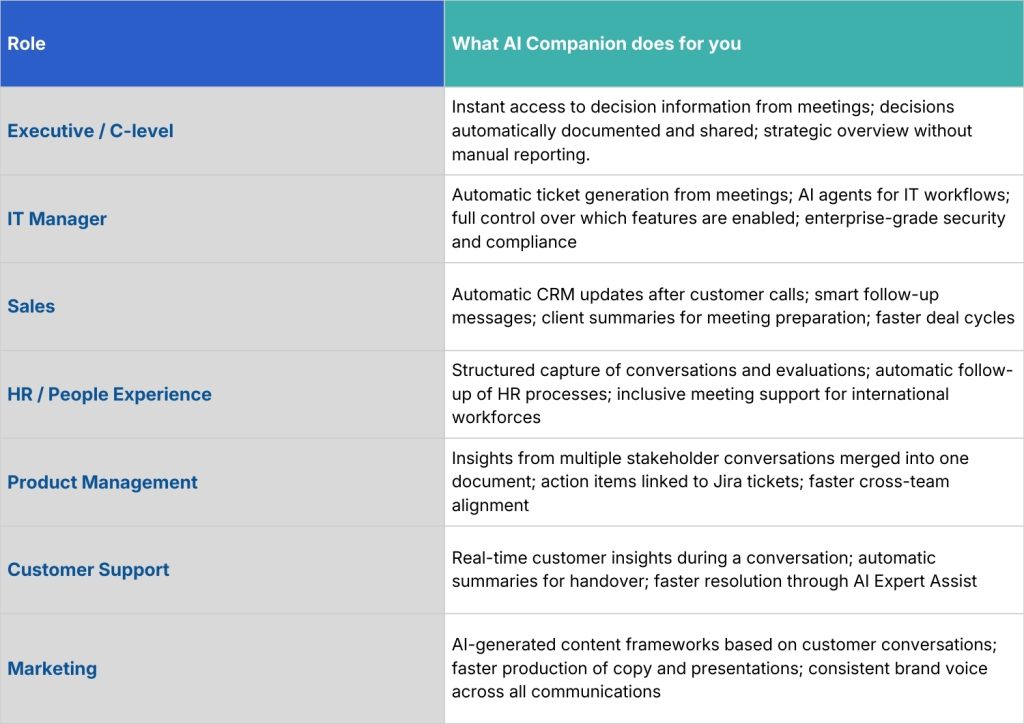Open the Customer Support role link

point(88,569)
